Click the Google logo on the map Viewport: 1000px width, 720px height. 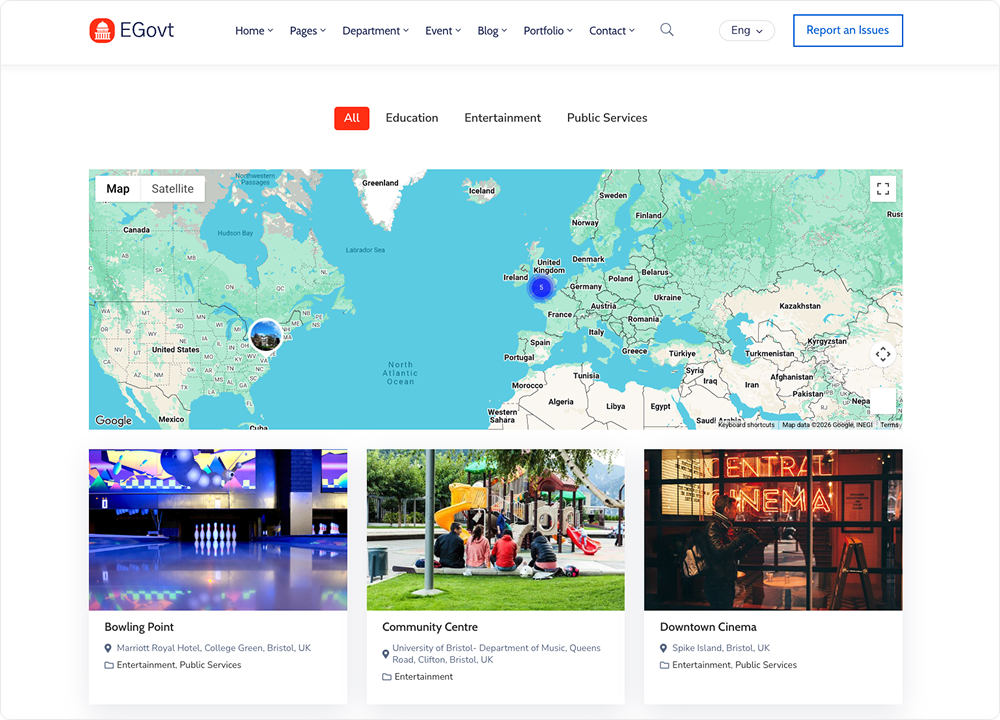point(114,420)
